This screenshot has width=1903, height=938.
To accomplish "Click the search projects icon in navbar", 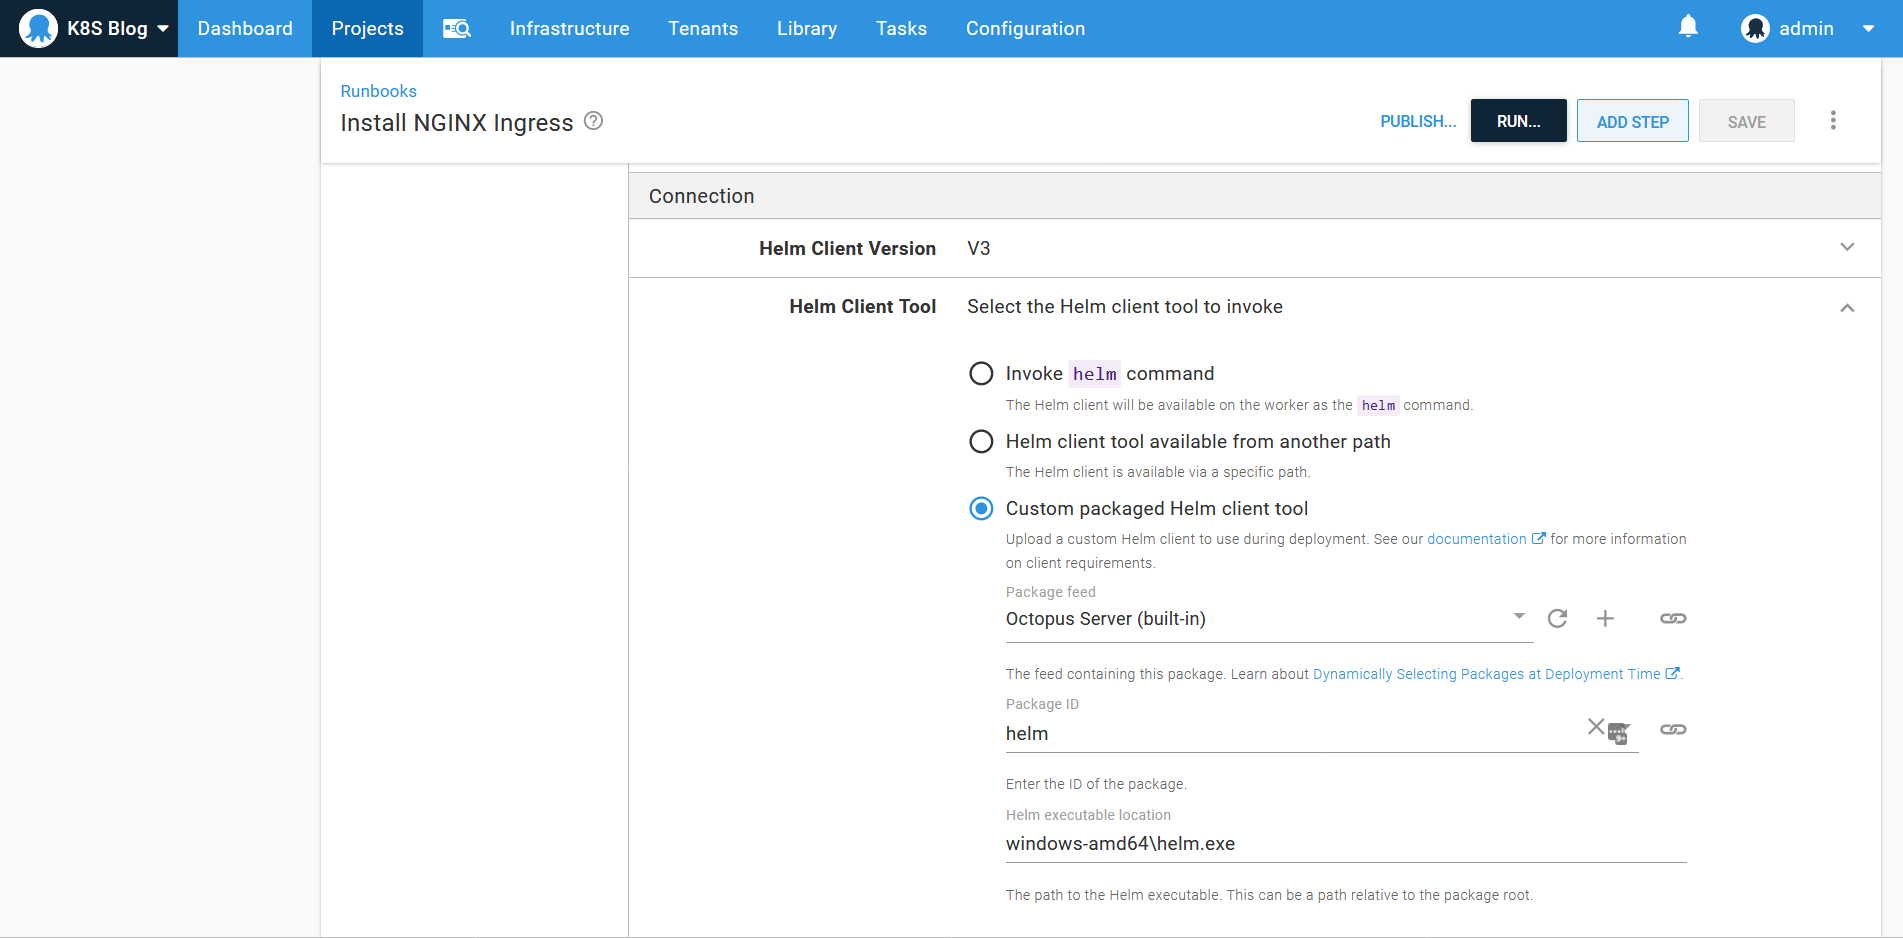I will point(457,28).
